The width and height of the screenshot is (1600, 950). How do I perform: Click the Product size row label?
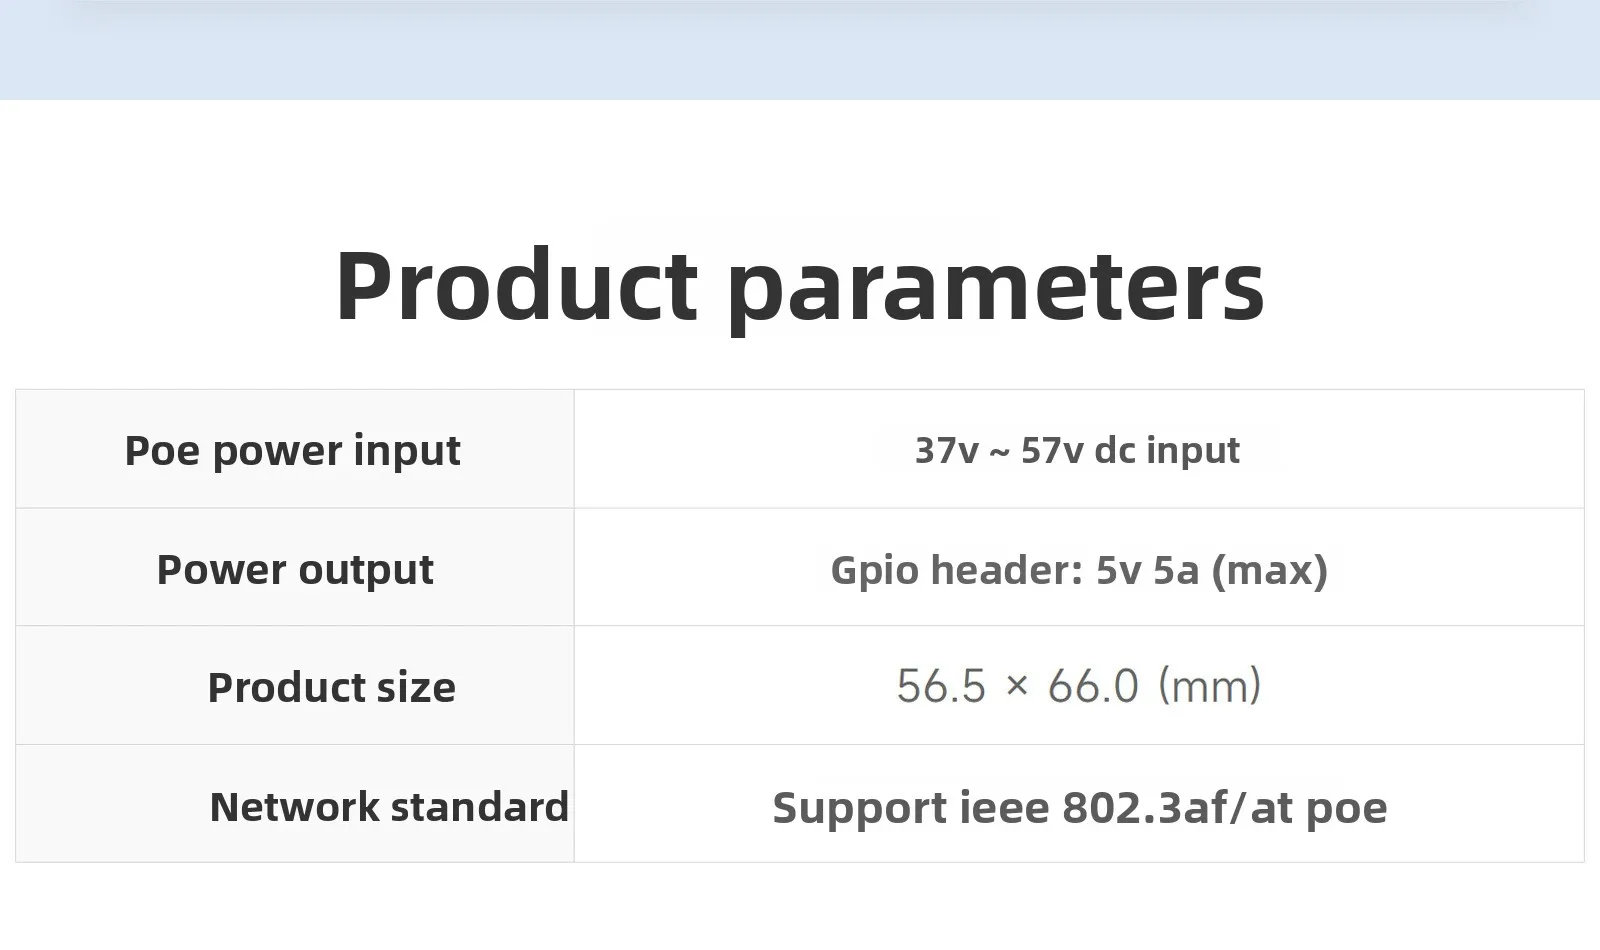331,688
